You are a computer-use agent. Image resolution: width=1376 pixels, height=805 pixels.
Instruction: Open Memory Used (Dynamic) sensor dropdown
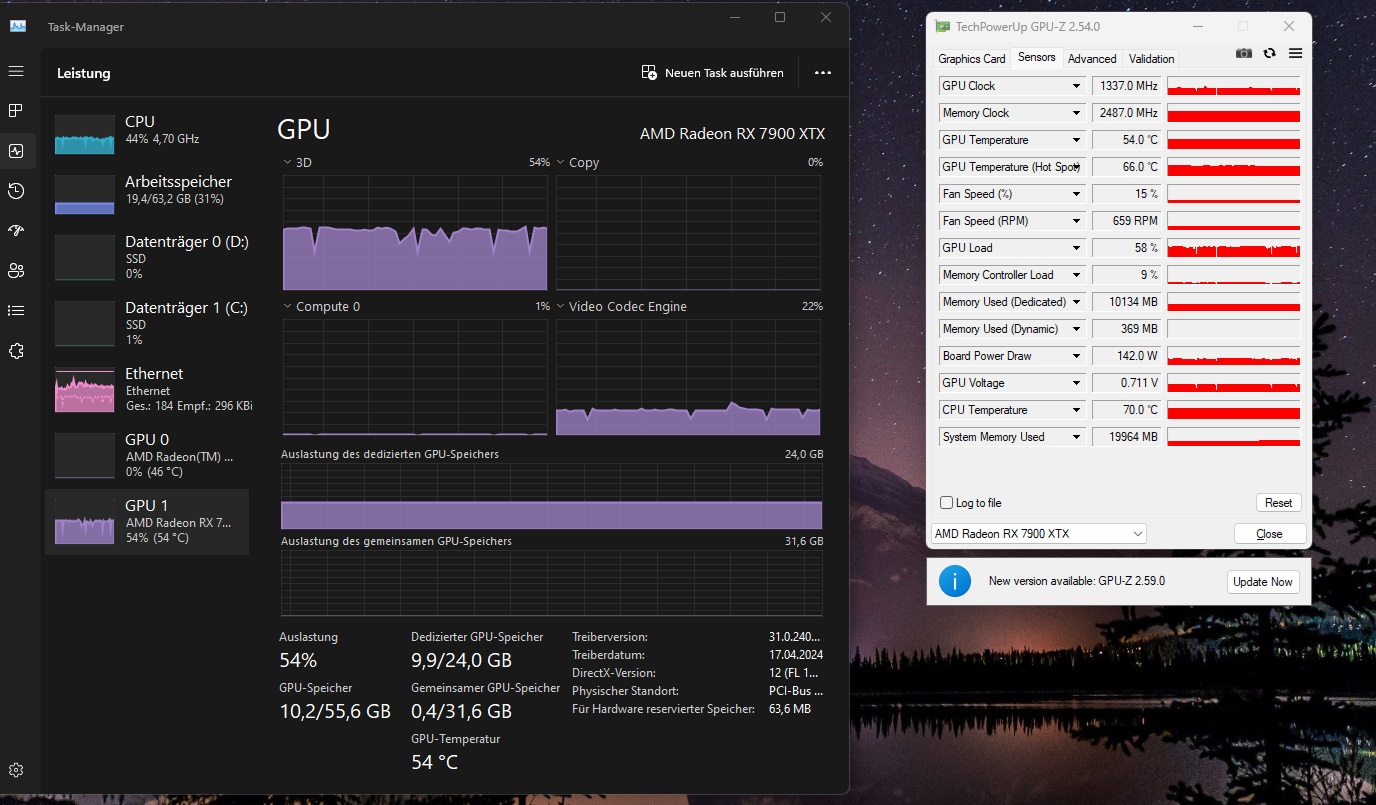click(x=1077, y=329)
